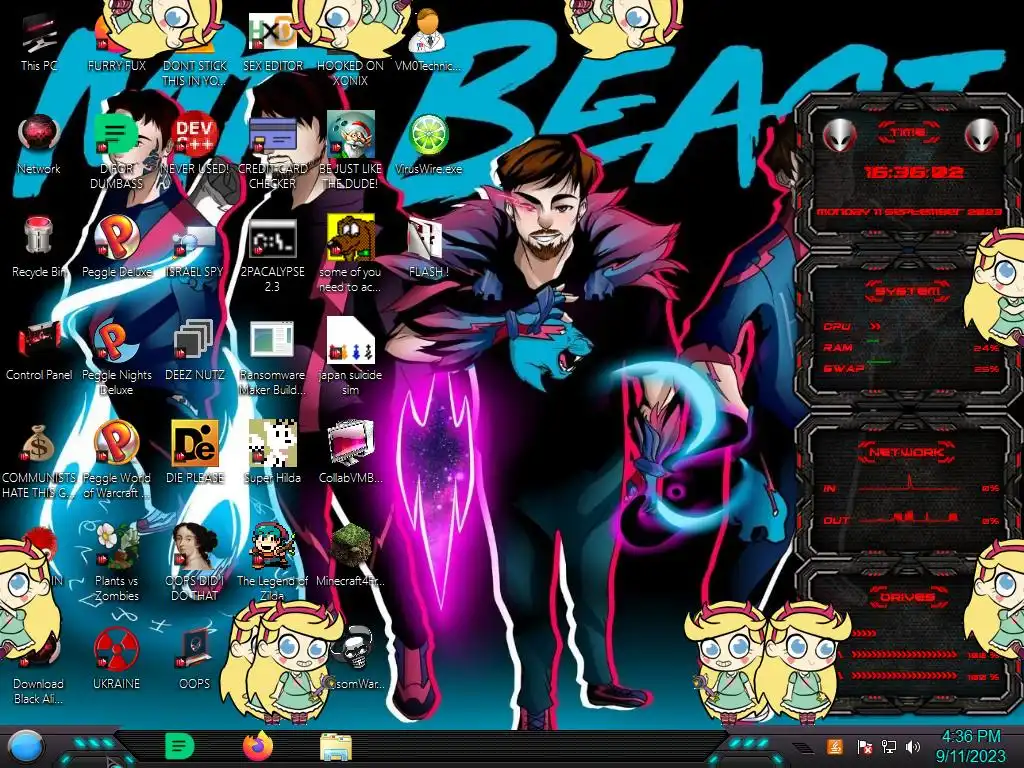The image size is (1024, 768).
Task: Select the CREDIT CARD CHECKER icon
Action: point(272,152)
